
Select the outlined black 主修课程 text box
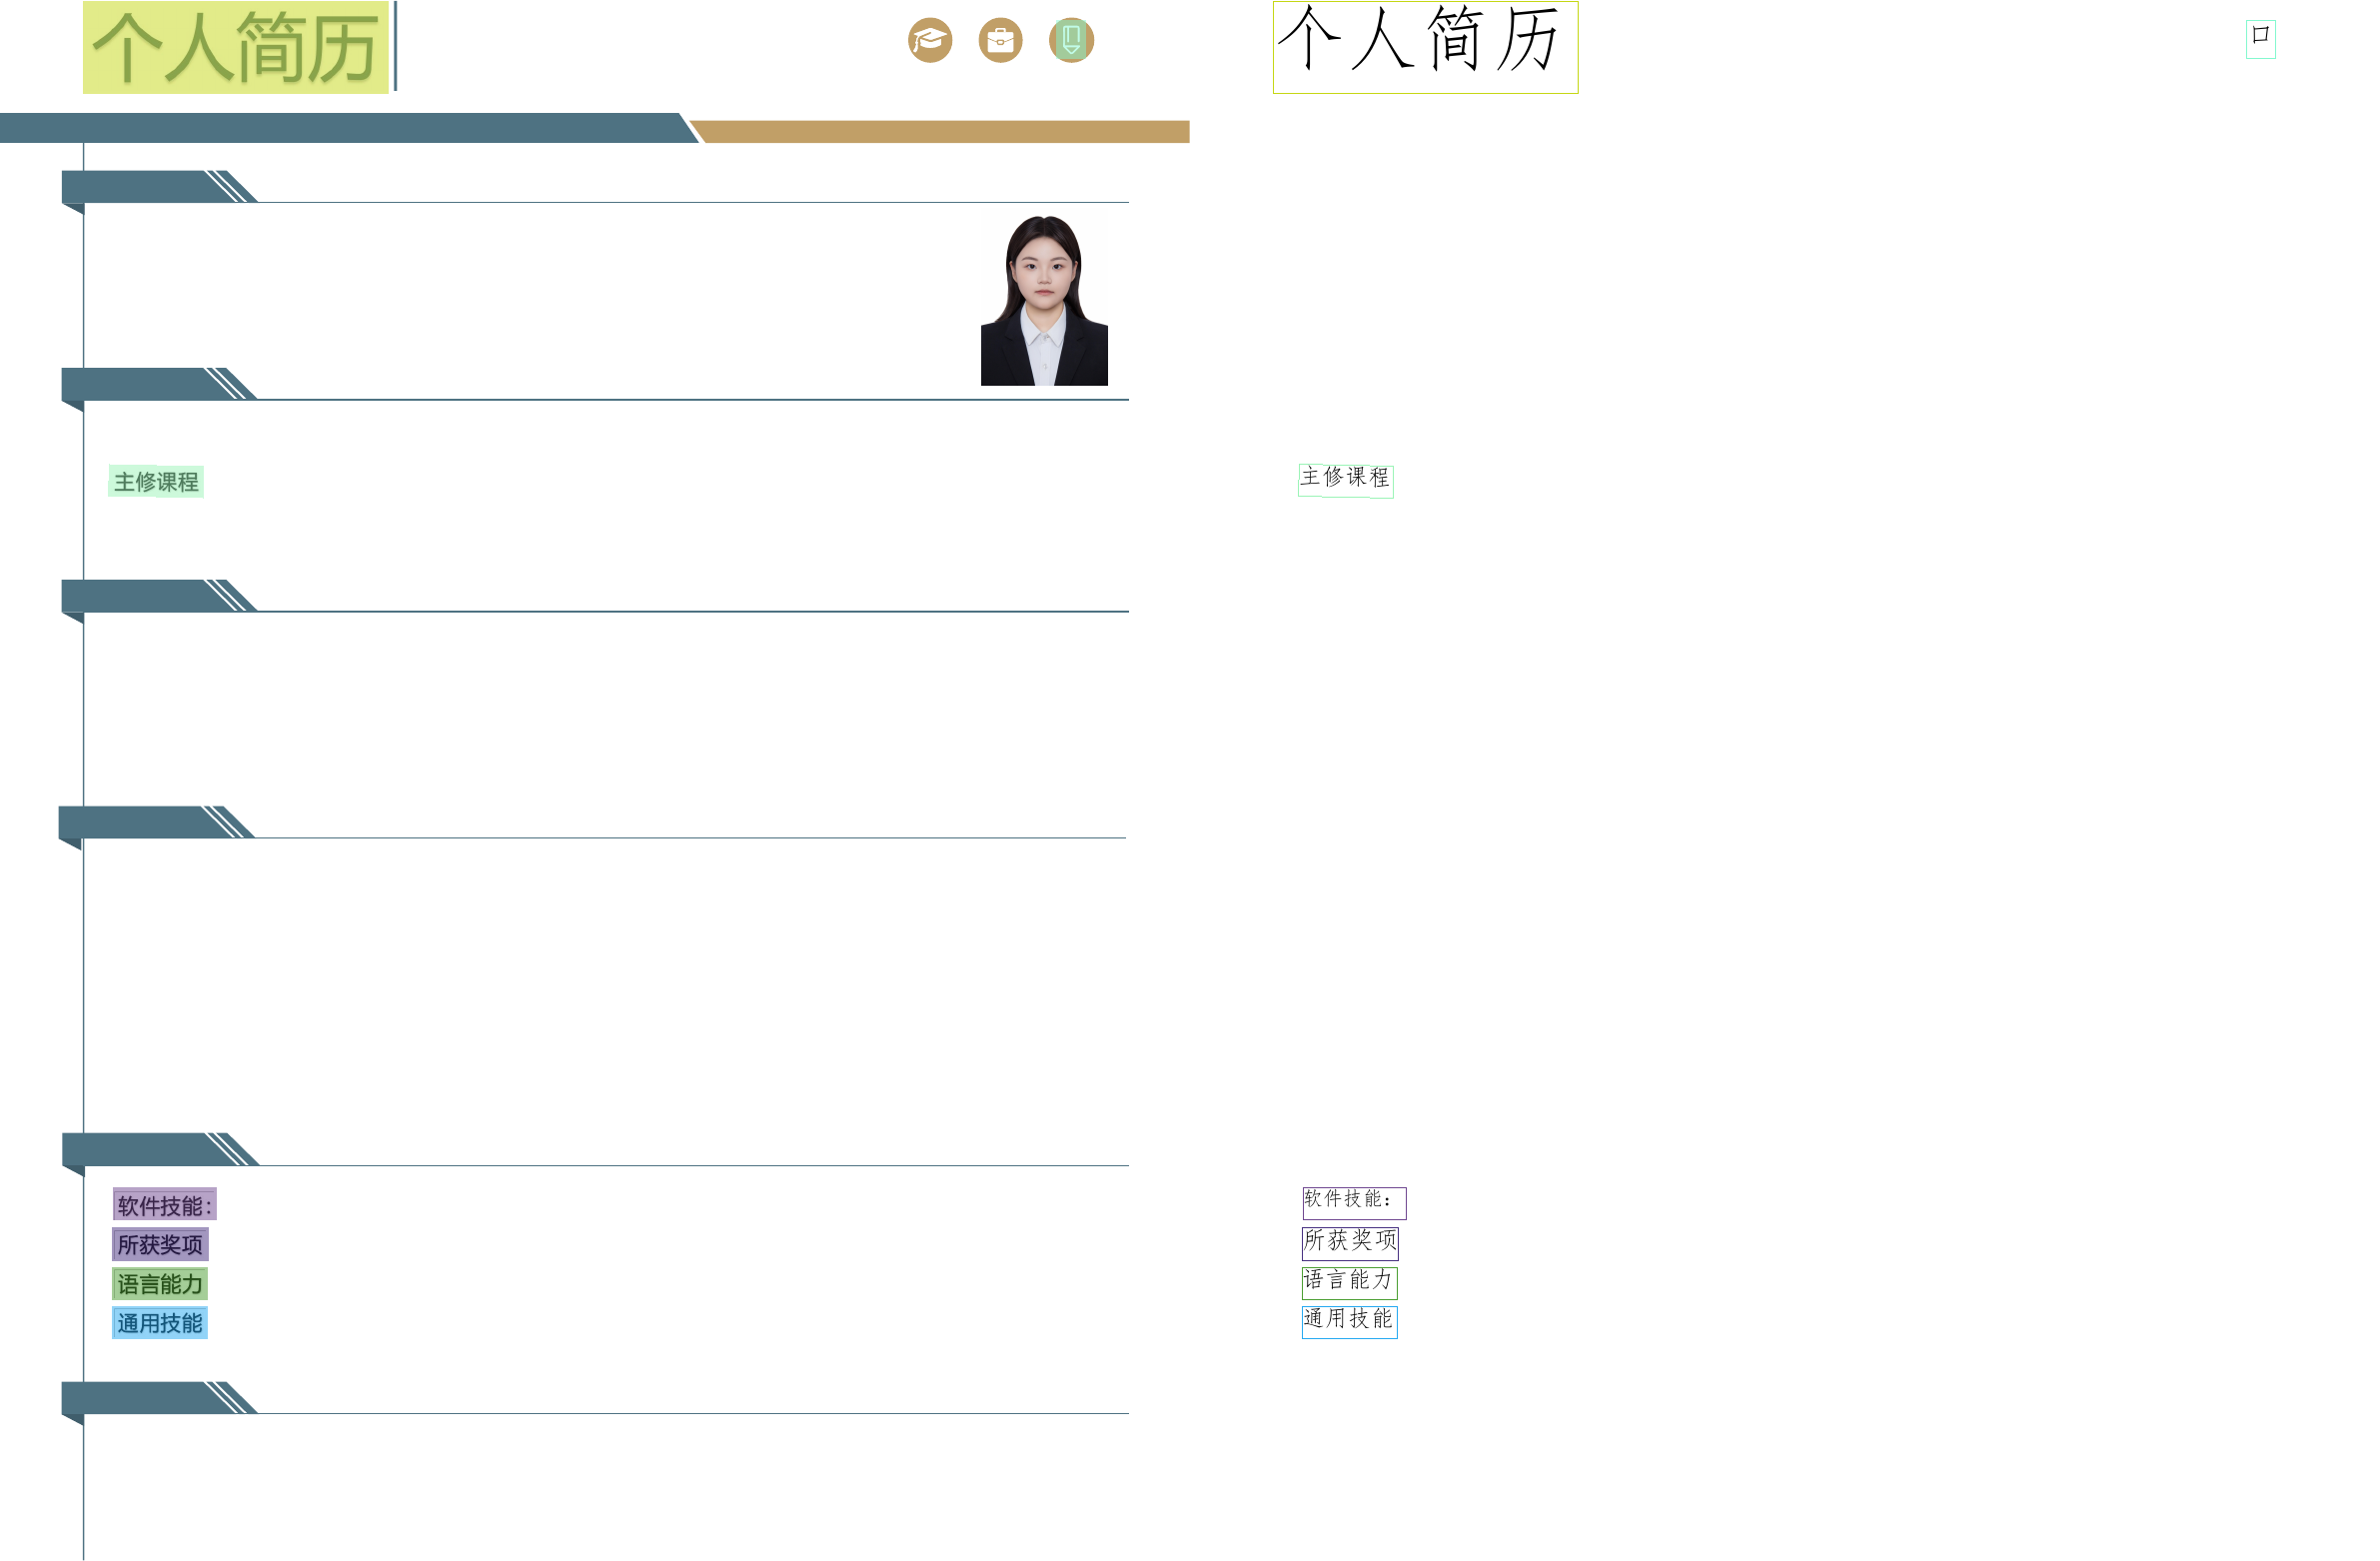point(1345,480)
